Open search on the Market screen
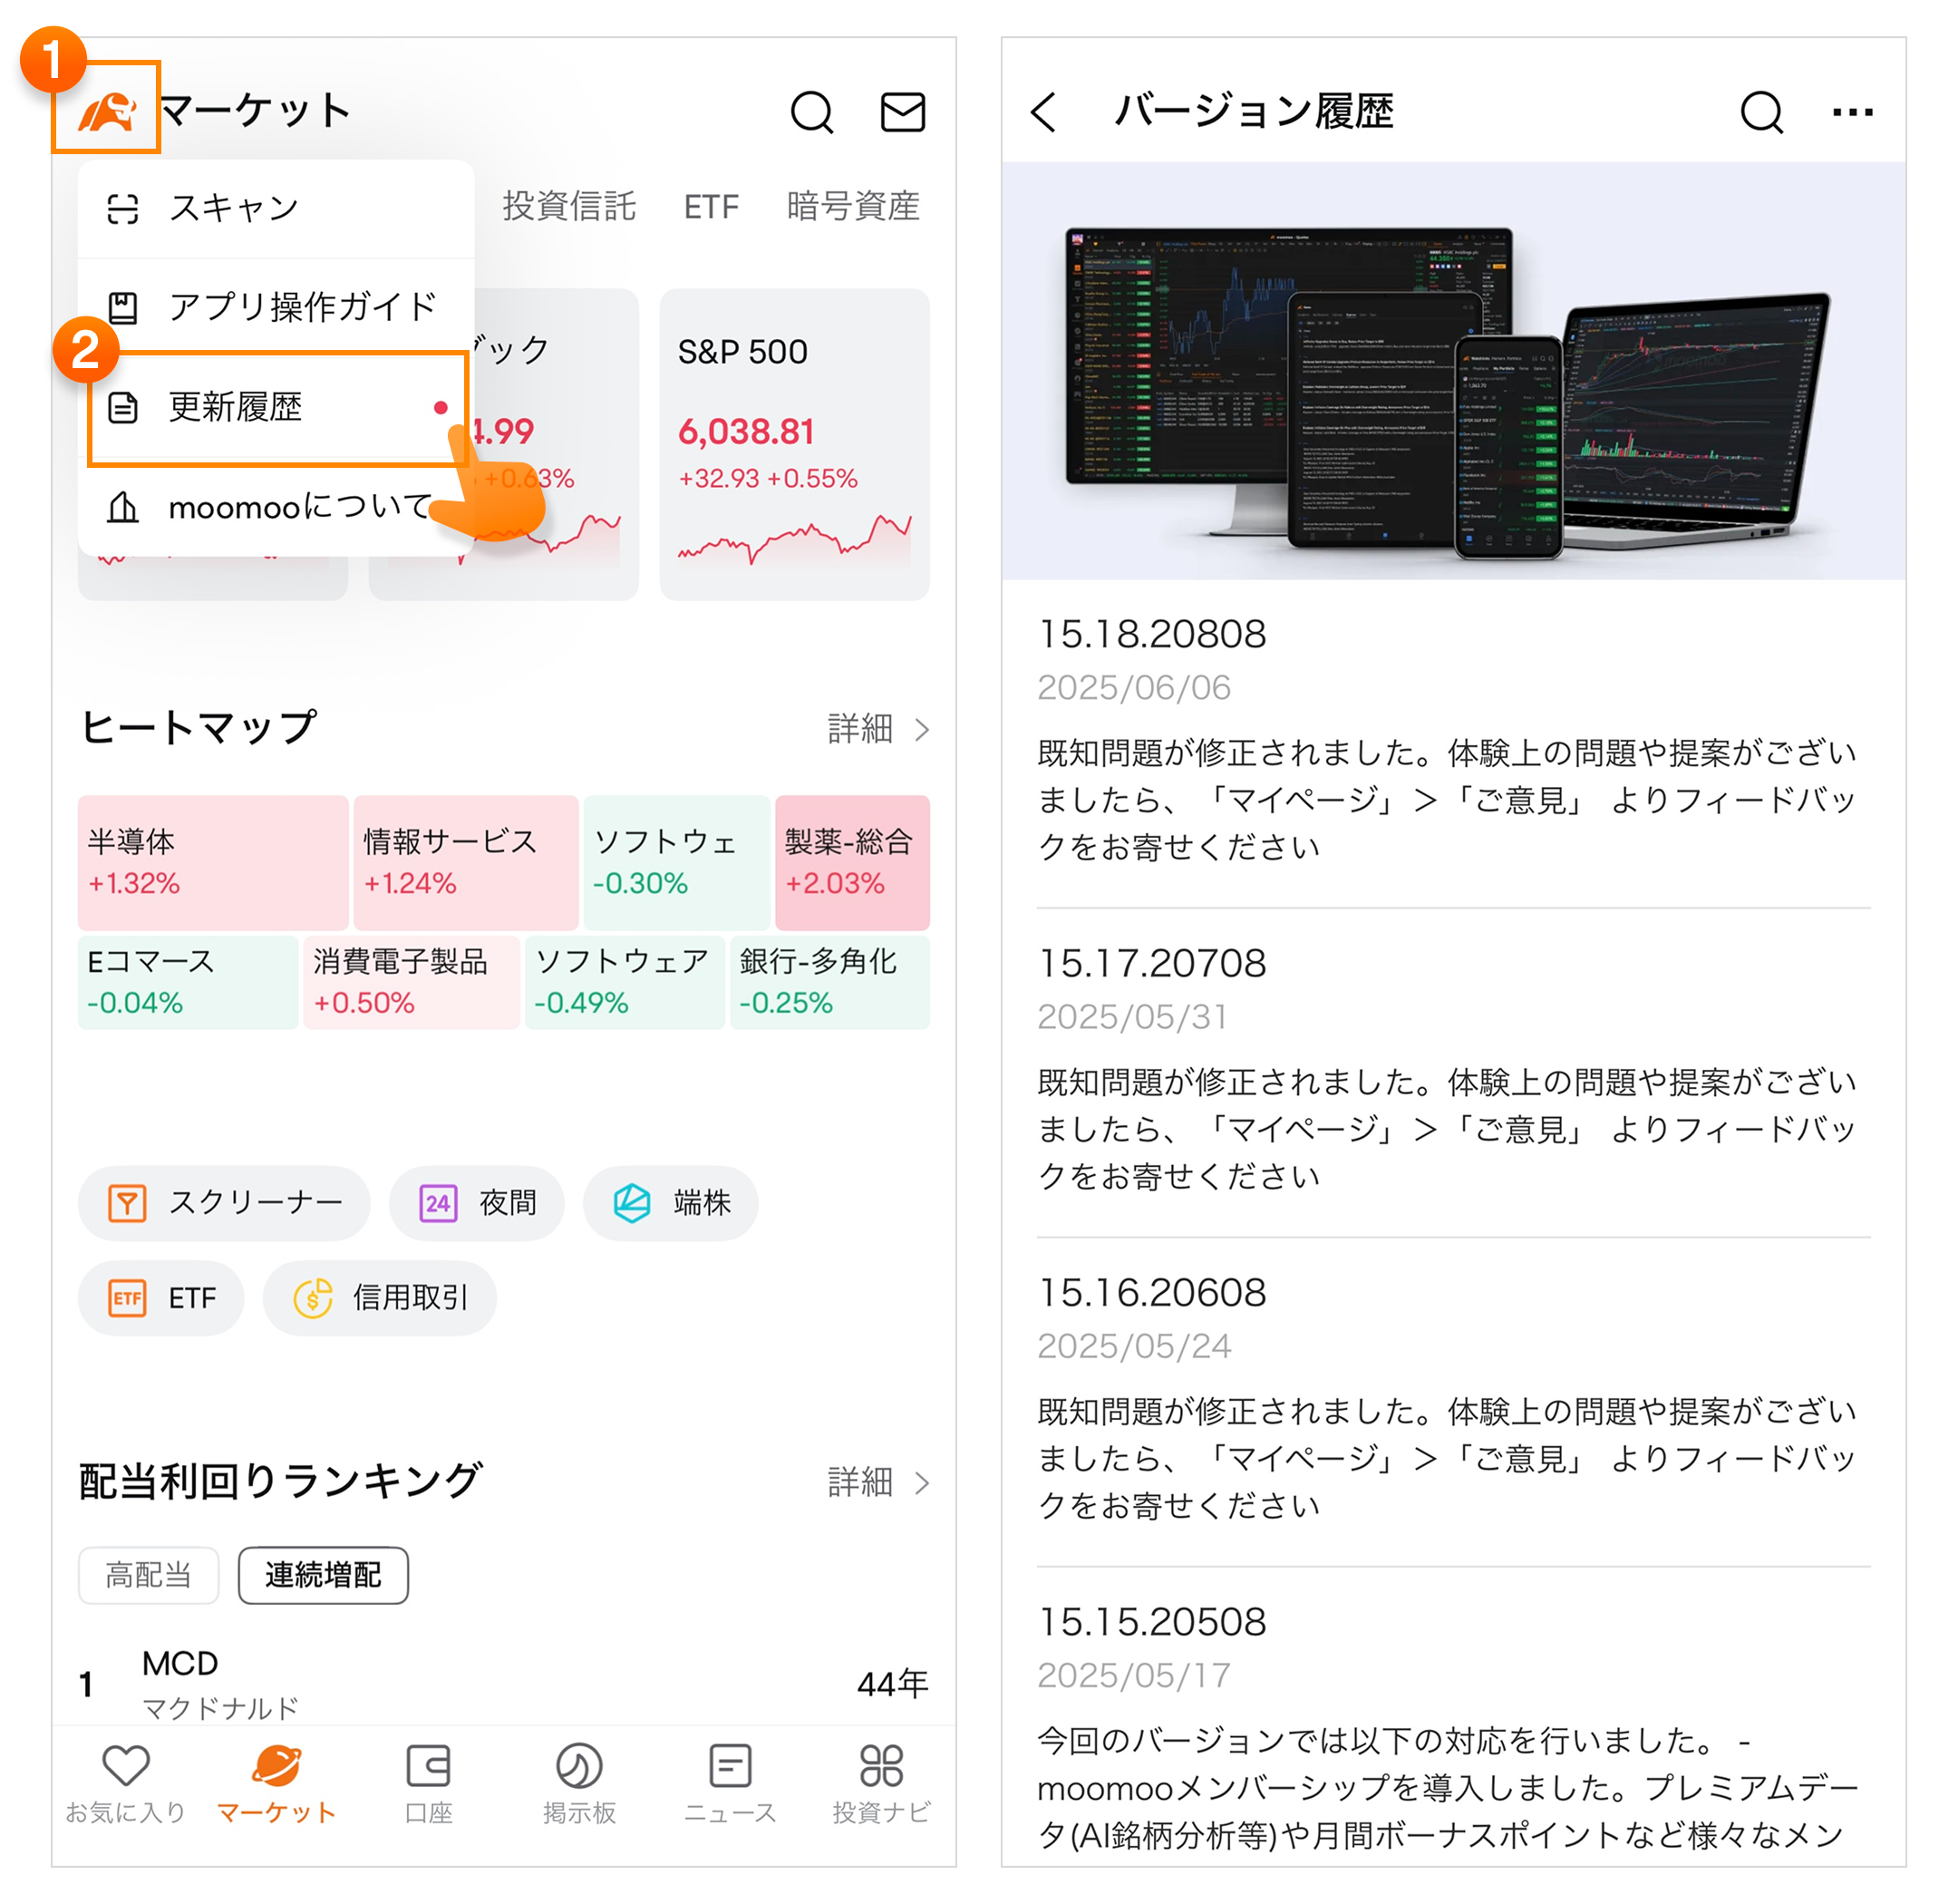Viewport: 1958px width, 1904px height. pyautogui.click(x=811, y=112)
